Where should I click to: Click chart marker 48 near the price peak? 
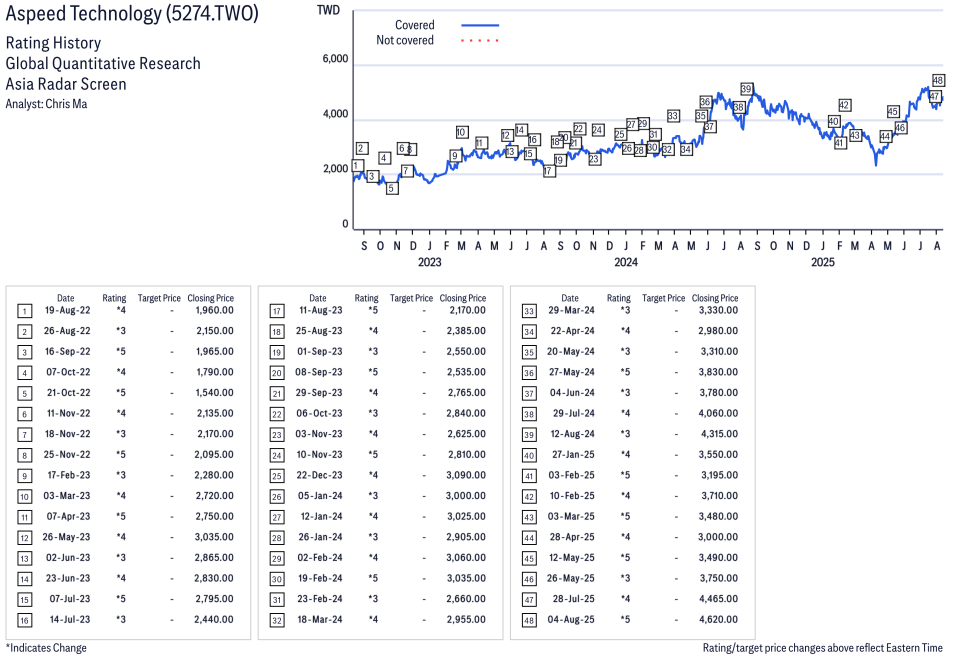(x=938, y=80)
